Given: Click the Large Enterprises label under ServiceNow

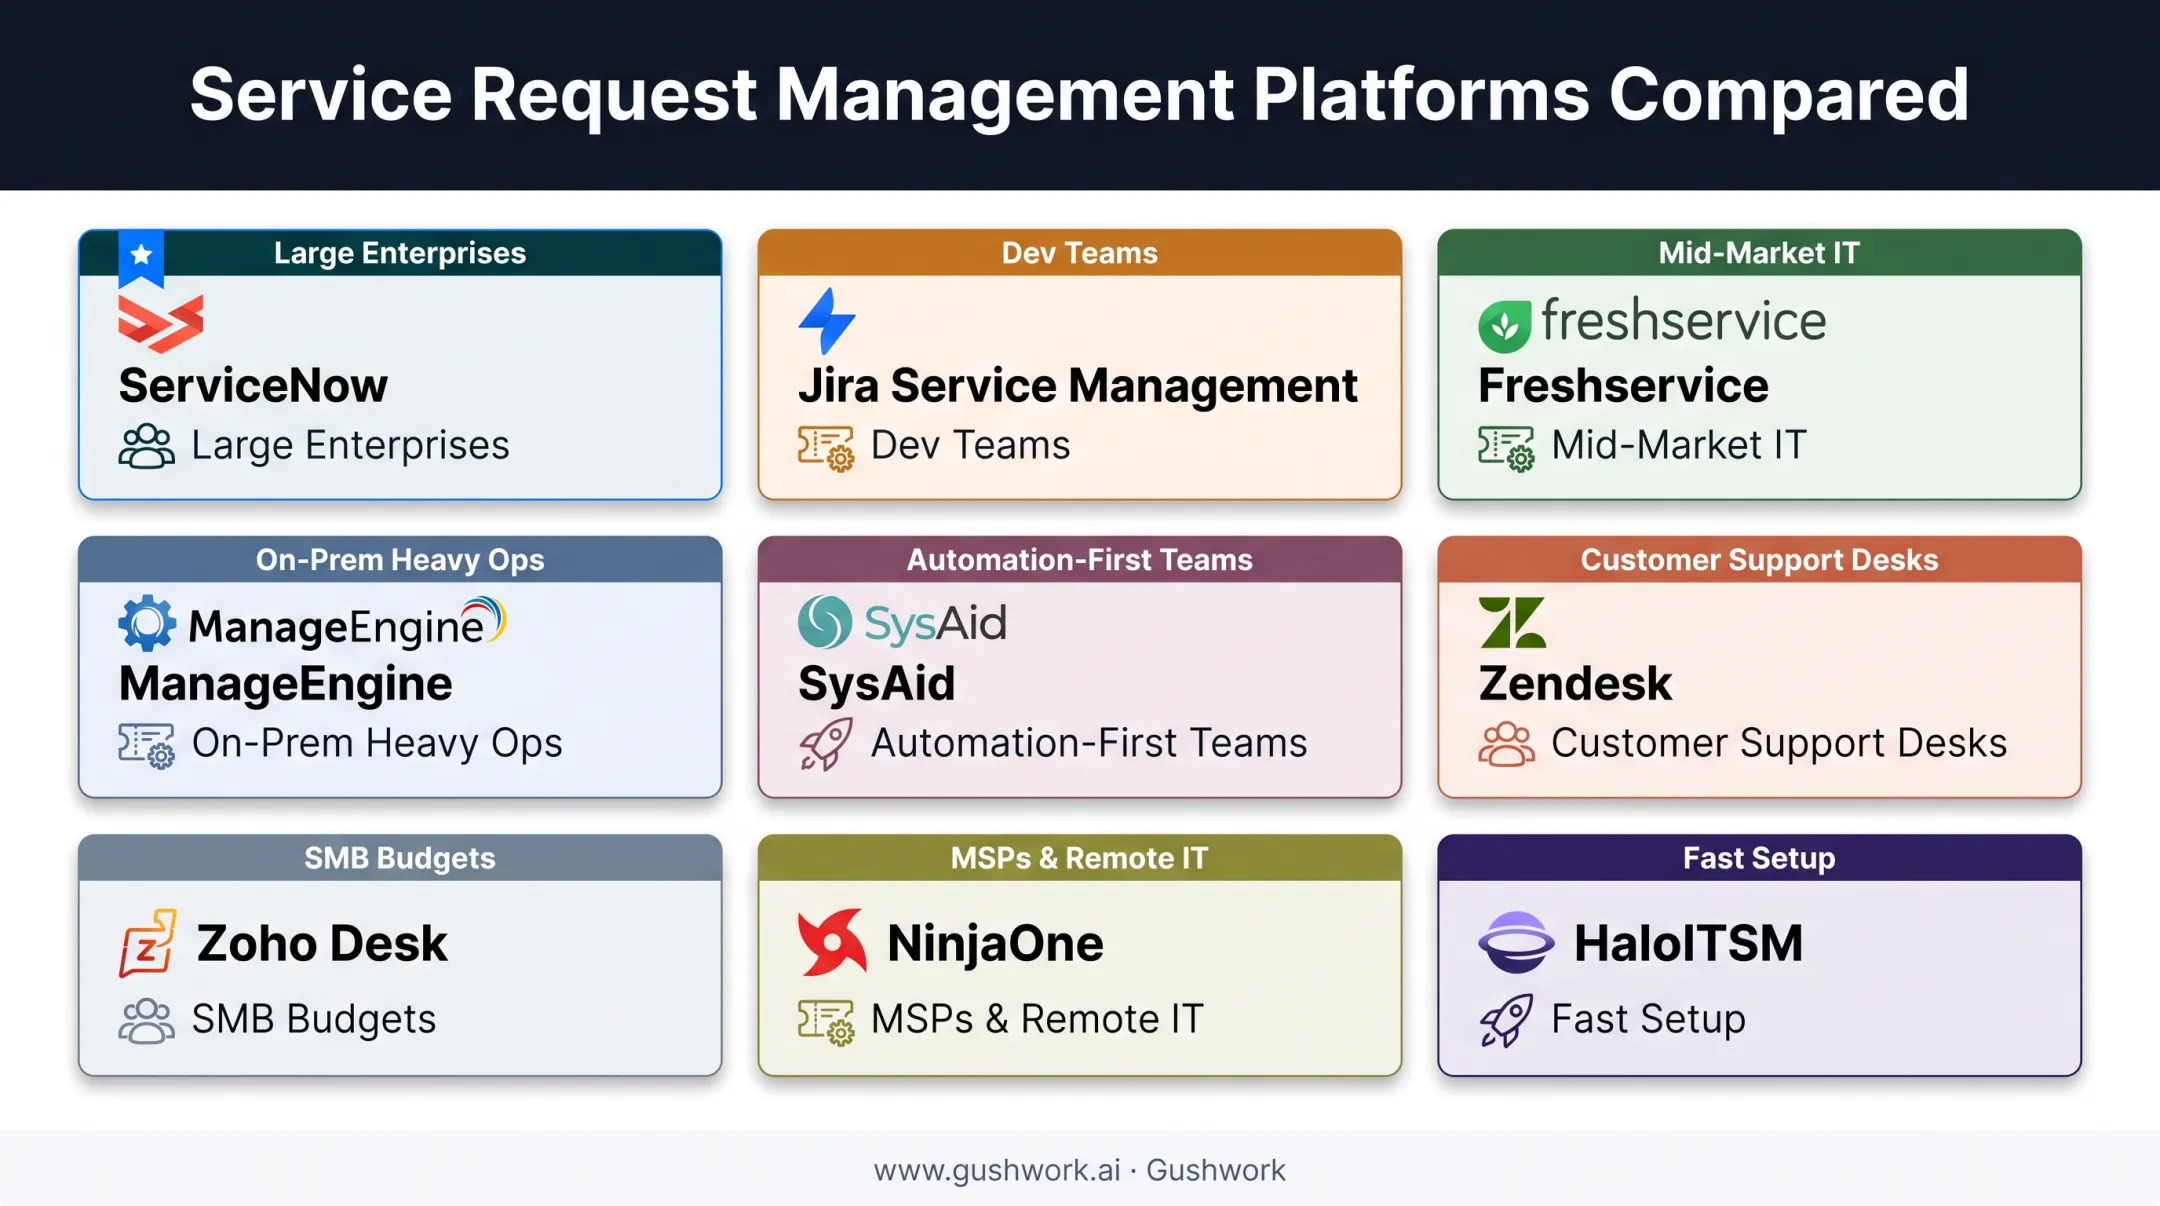Looking at the screenshot, I should pos(350,446).
